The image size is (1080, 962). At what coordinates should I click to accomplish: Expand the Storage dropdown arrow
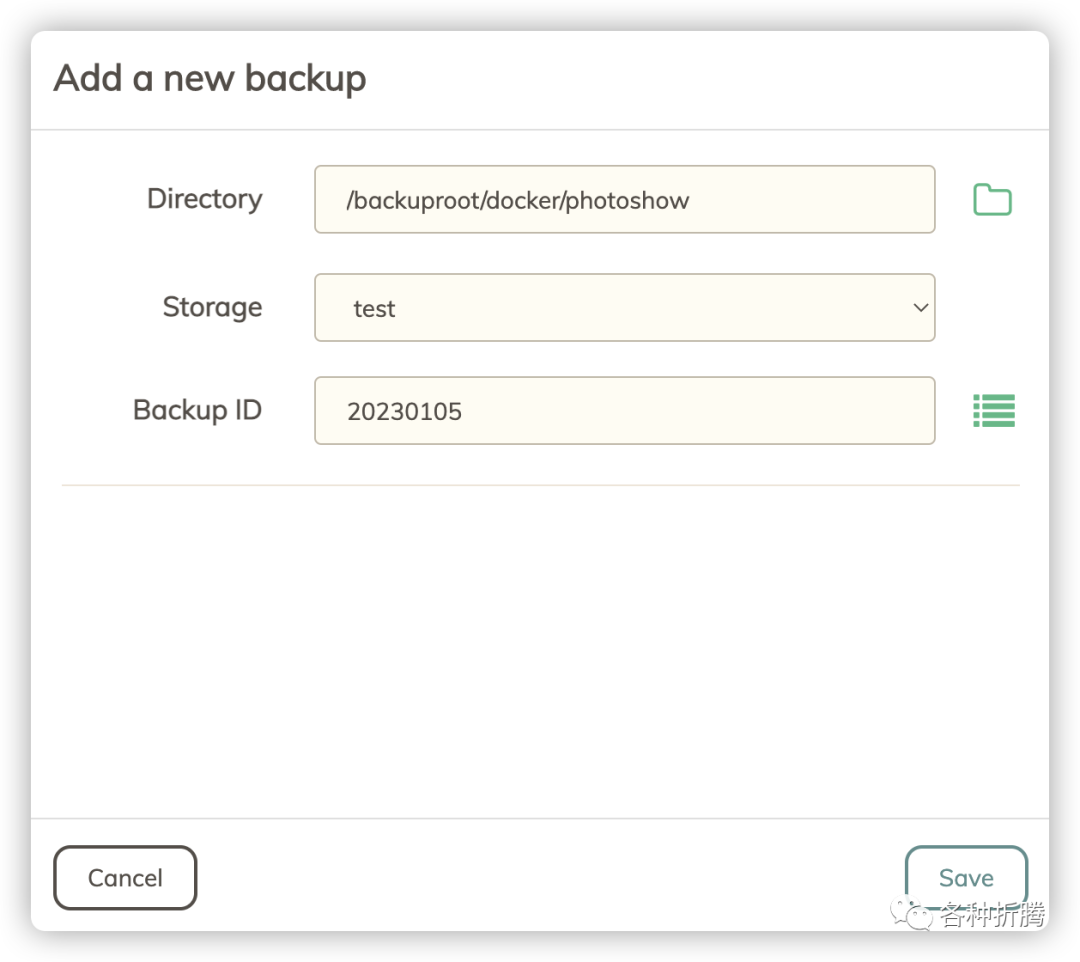point(921,308)
